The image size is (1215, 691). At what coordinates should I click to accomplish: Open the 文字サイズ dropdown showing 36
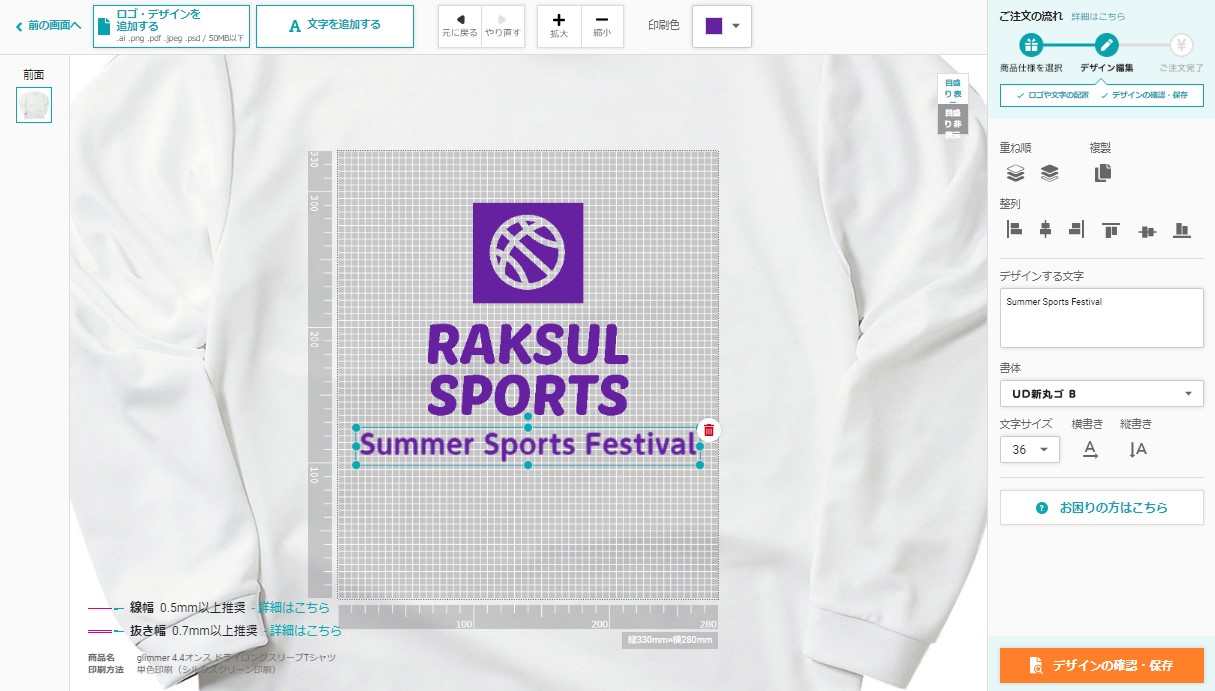pos(1030,450)
